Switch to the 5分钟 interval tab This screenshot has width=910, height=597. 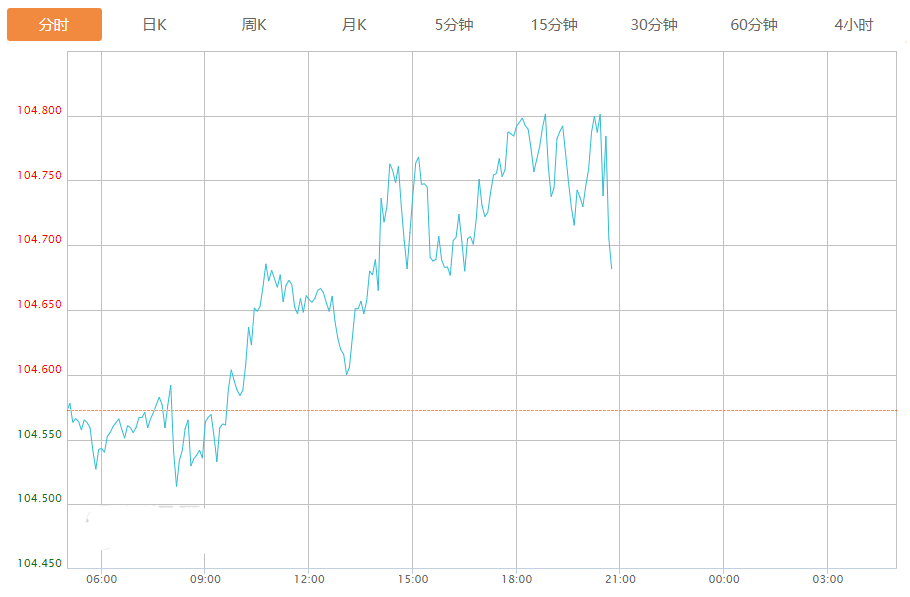point(454,25)
